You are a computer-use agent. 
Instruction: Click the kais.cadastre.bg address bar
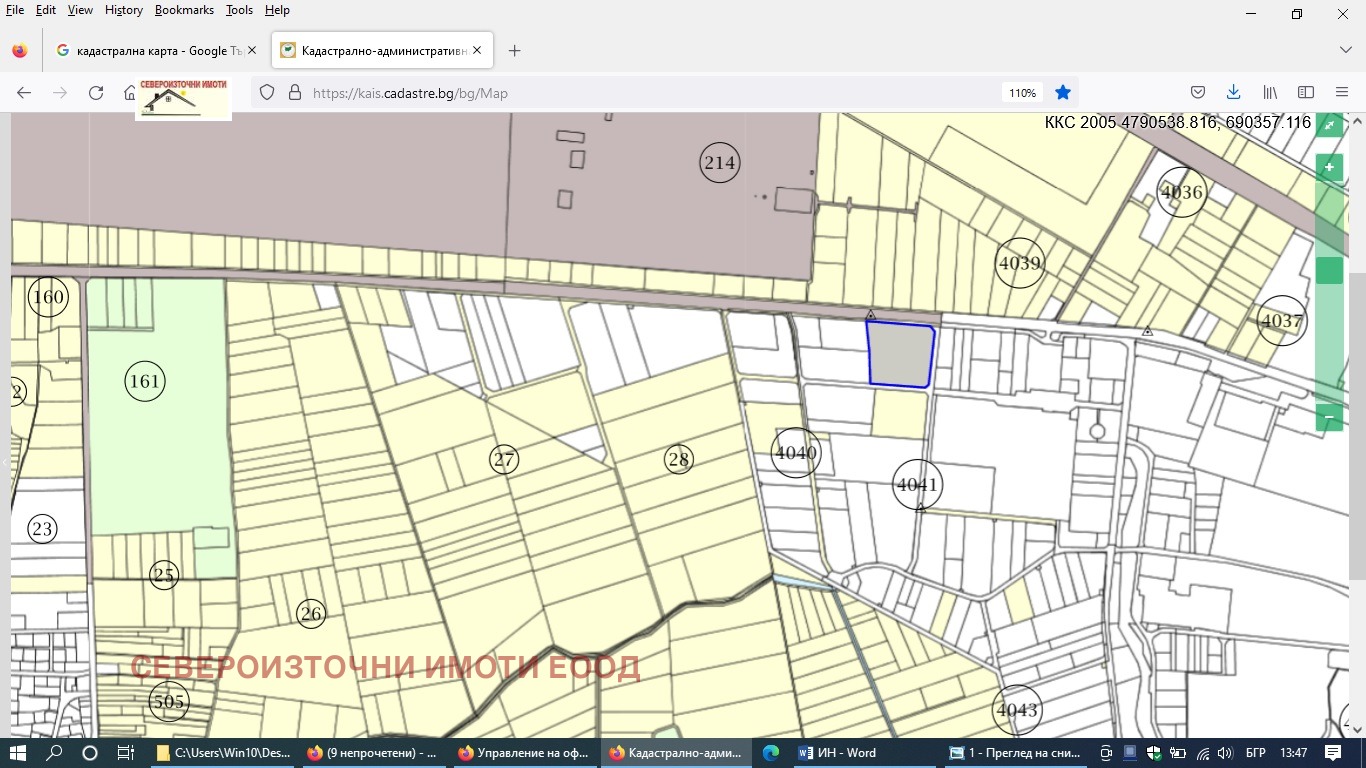(600, 93)
